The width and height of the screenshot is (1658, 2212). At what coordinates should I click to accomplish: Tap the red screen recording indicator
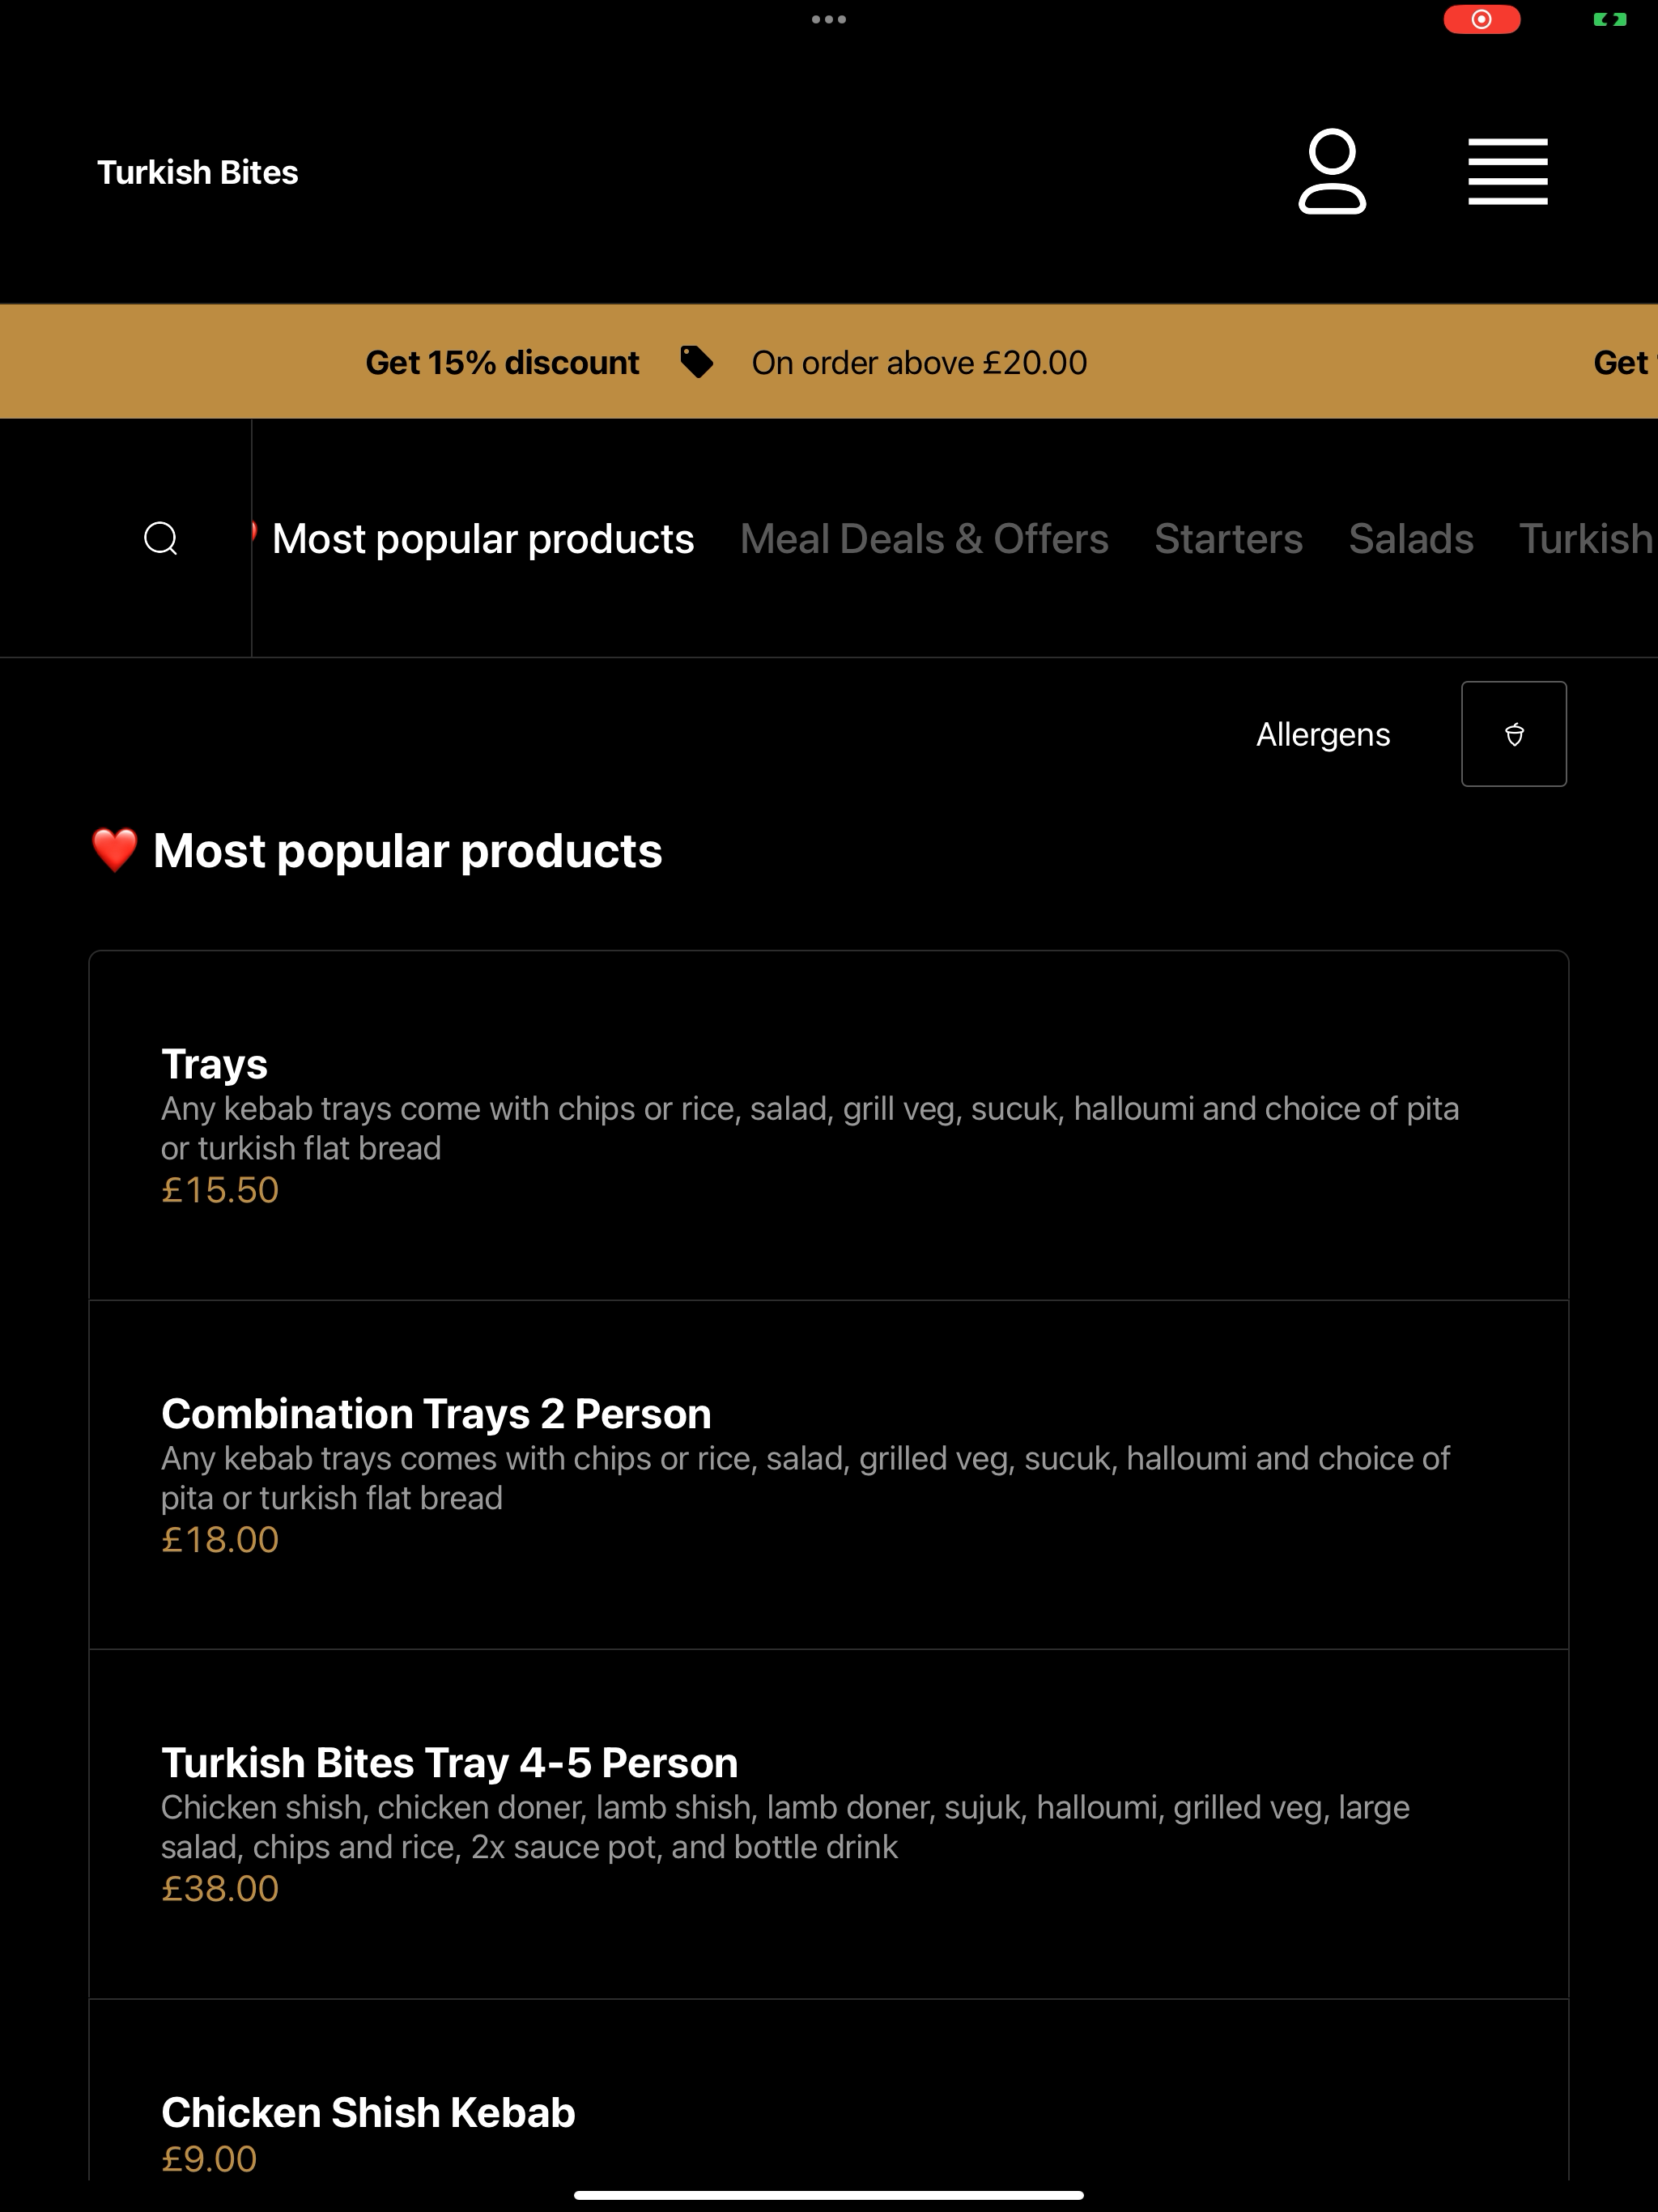pos(1481,19)
